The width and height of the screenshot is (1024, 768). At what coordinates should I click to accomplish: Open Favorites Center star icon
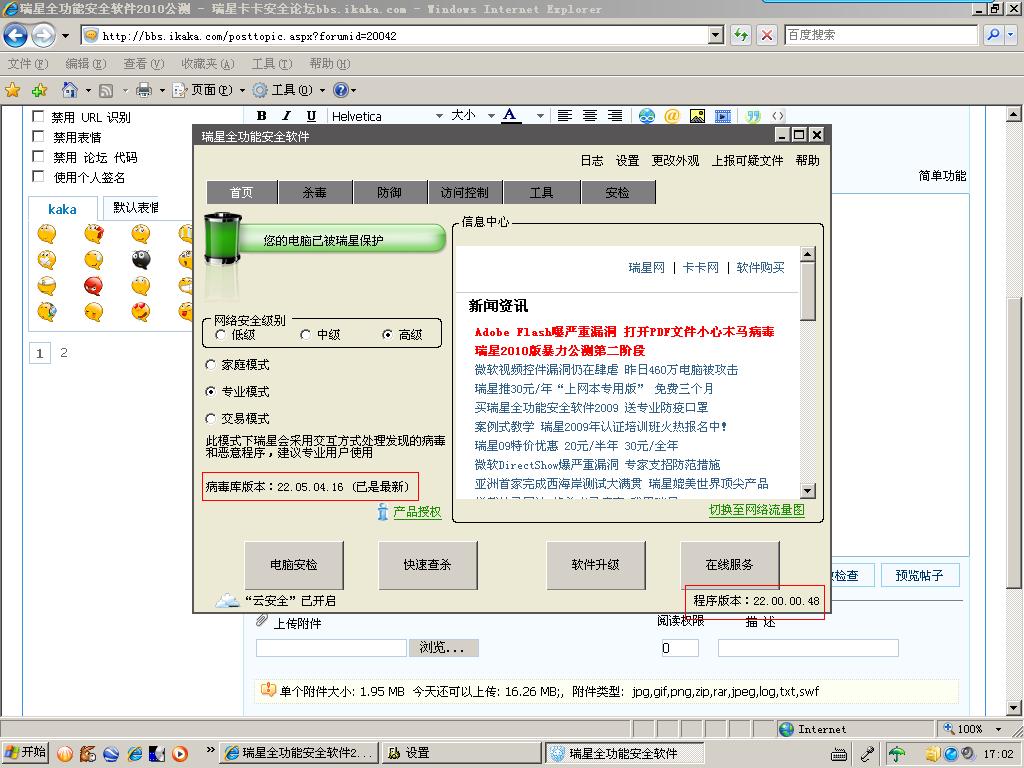(x=12, y=90)
